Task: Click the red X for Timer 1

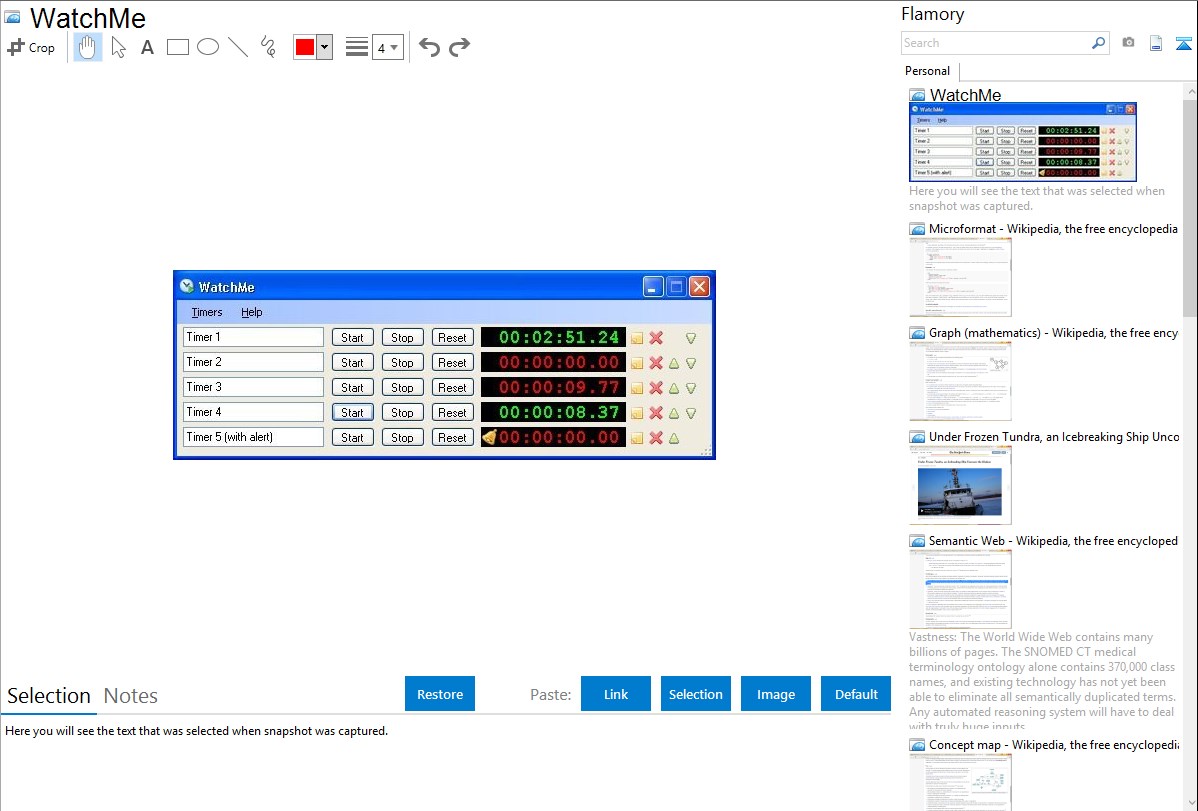Action: click(x=656, y=338)
